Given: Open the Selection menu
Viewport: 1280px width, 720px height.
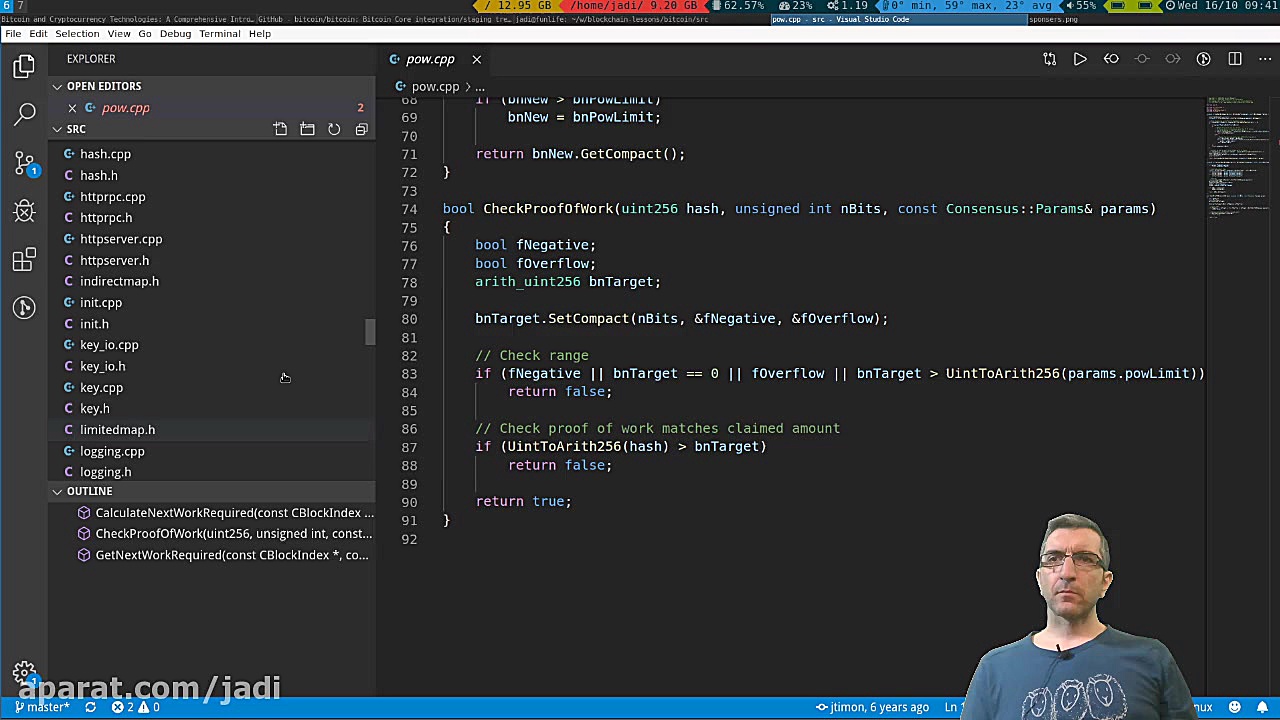Looking at the screenshot, I should pyautogui.click(x=77, y=33).
